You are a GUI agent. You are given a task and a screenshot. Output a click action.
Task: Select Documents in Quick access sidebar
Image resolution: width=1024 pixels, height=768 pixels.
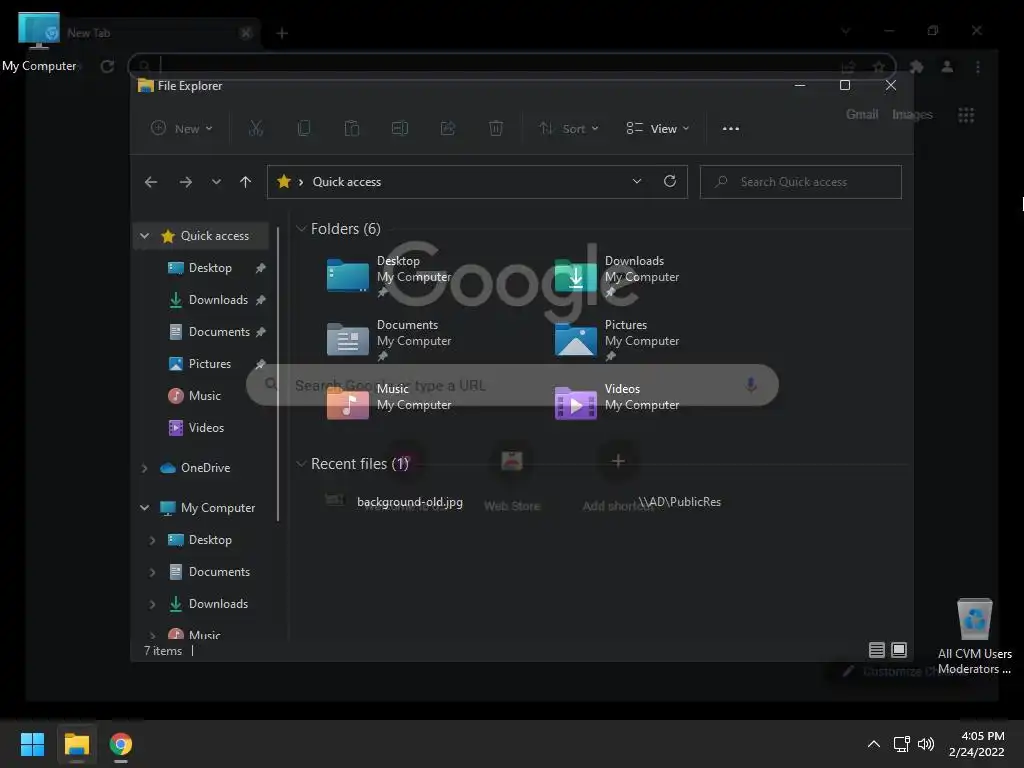click(219, 332)
